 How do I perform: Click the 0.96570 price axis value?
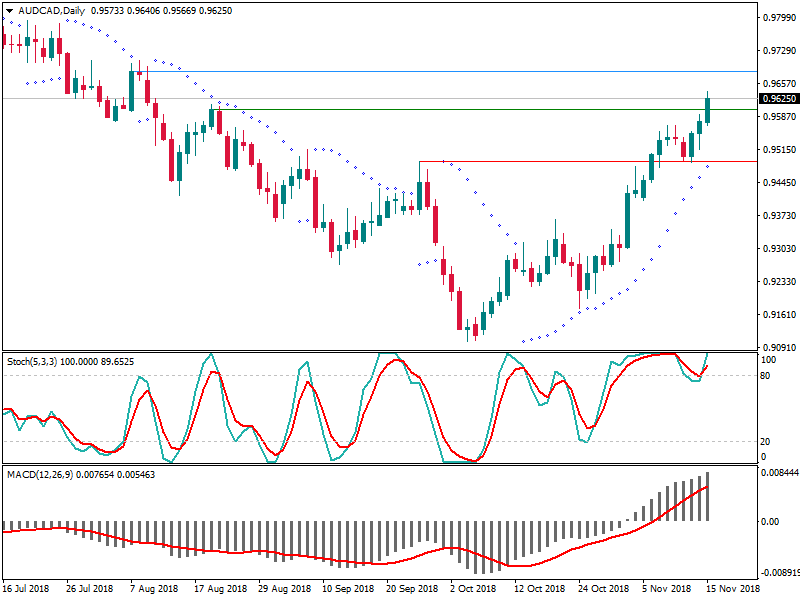[780, 84]
